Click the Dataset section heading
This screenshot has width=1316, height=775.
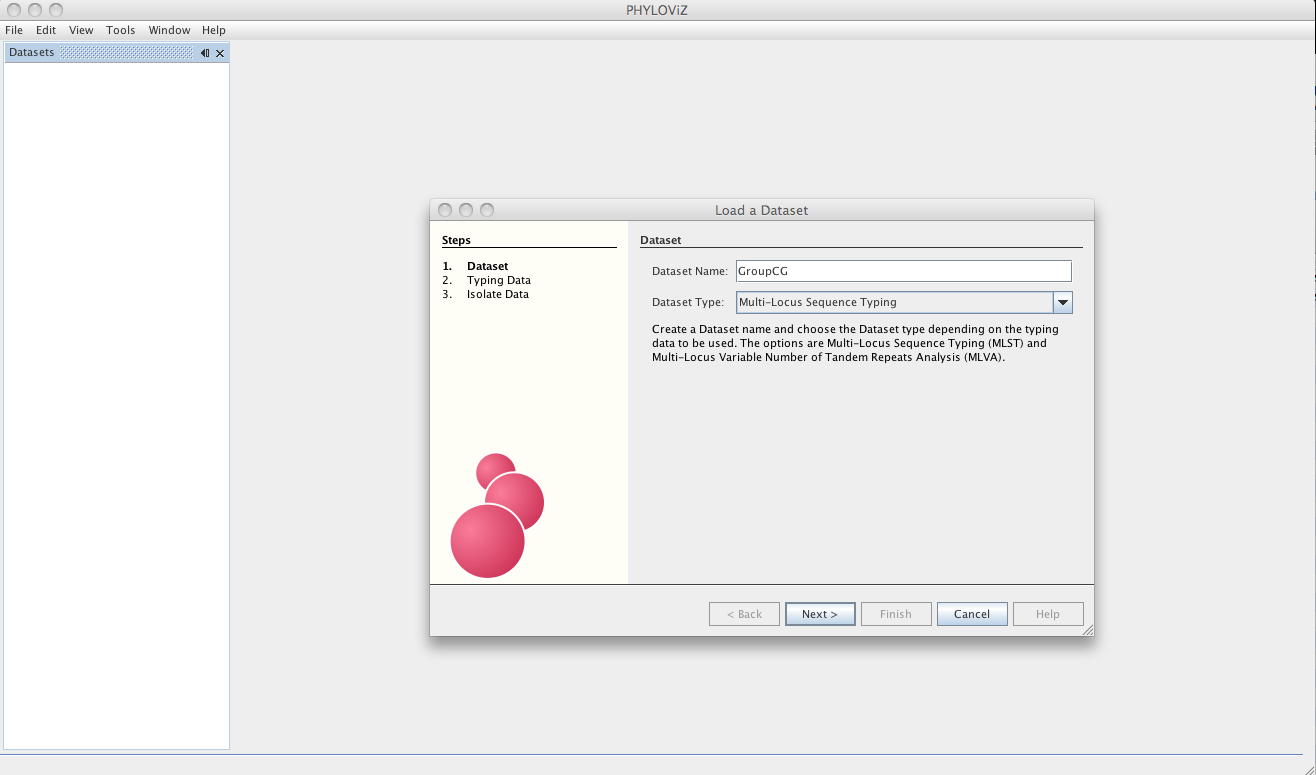[660, 240]
